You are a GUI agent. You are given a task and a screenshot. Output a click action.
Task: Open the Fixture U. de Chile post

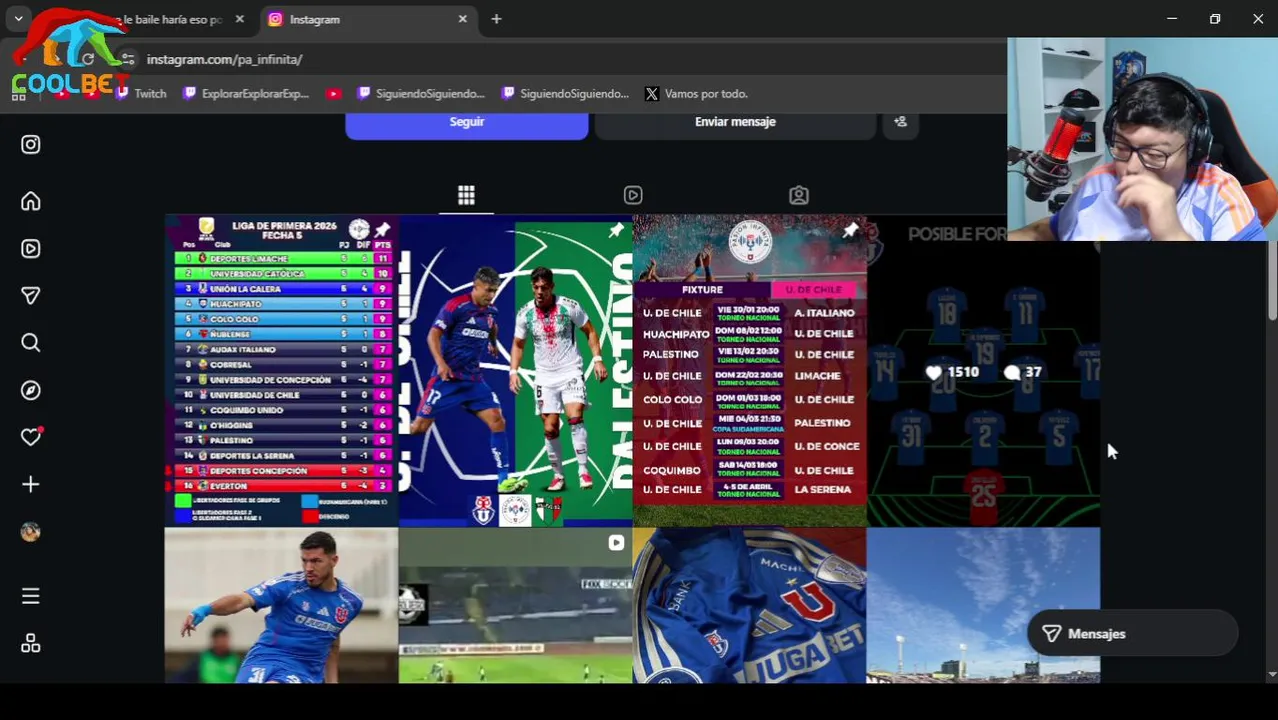pos(749,371)
